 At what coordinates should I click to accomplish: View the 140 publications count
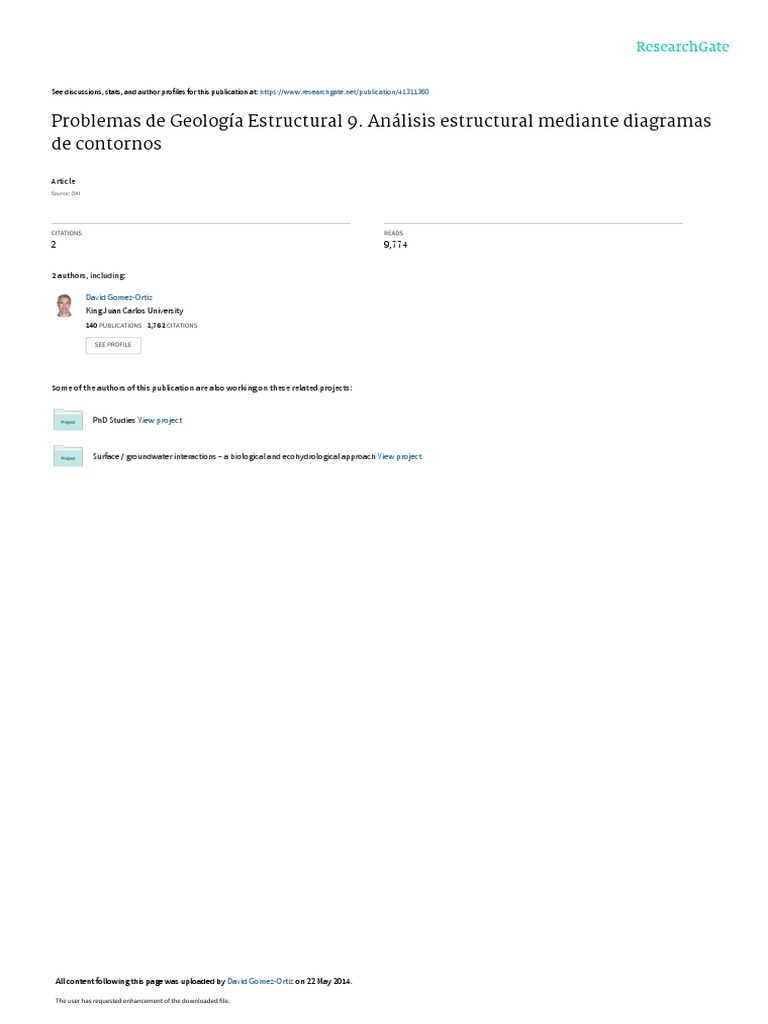point(114,325)
